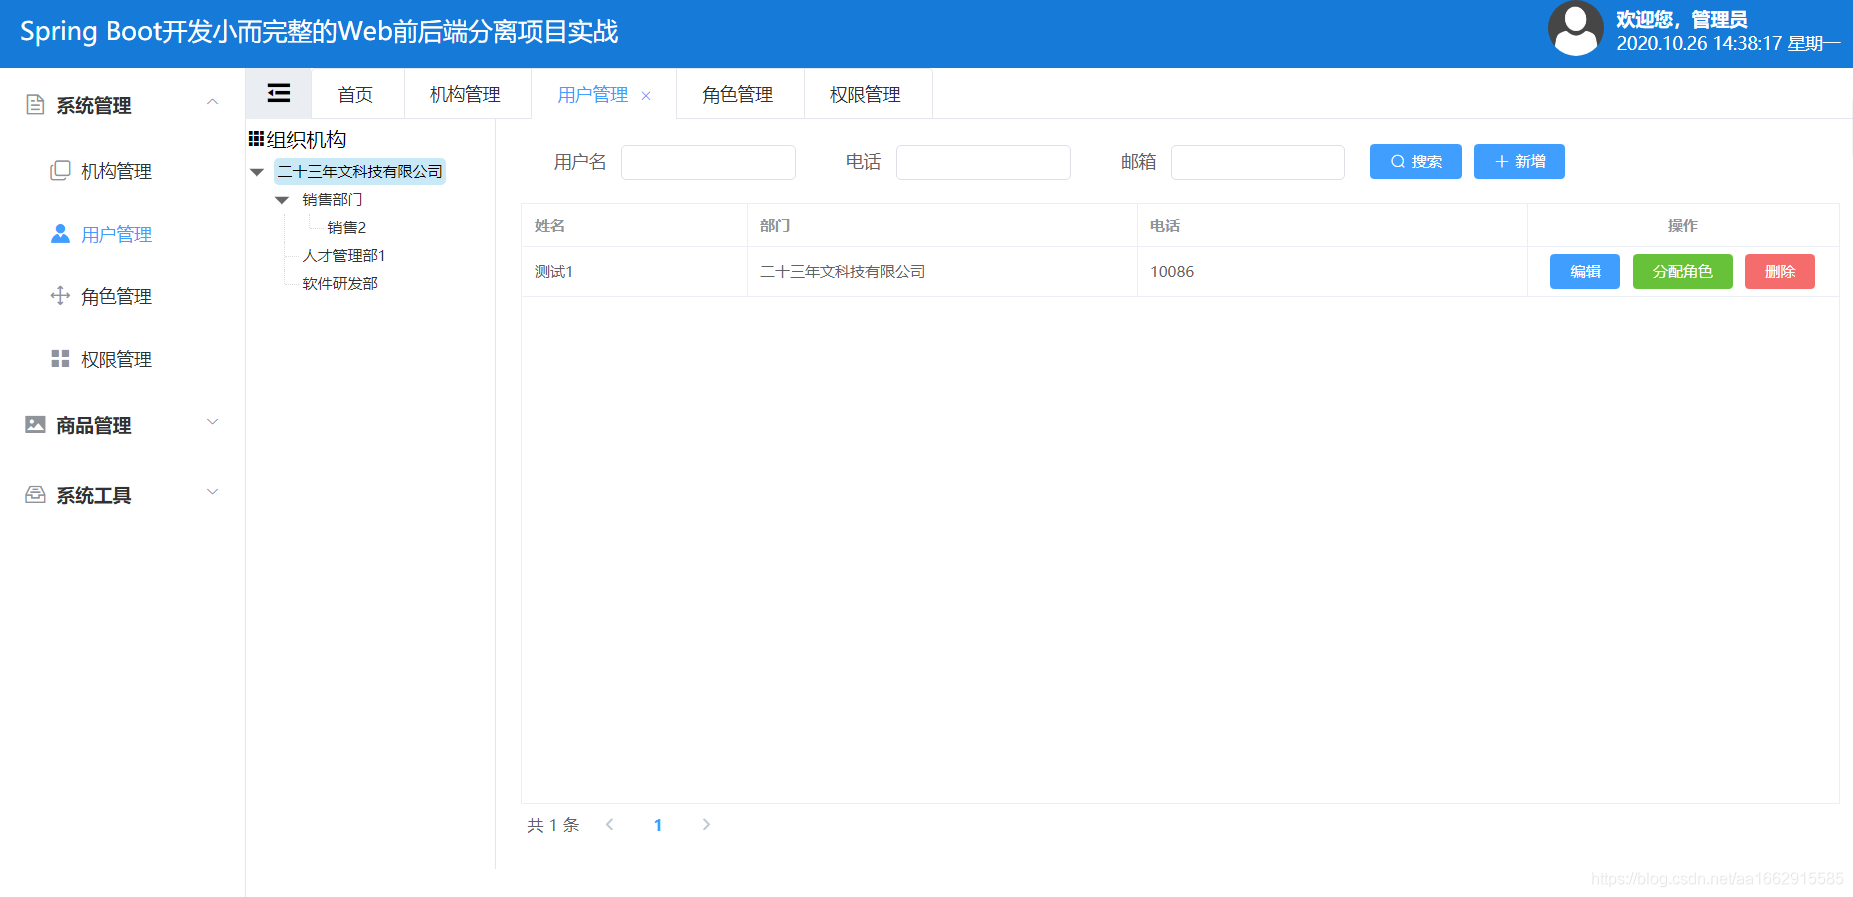
Task: Close the 用户管理 tab with x
Action: 646,96
